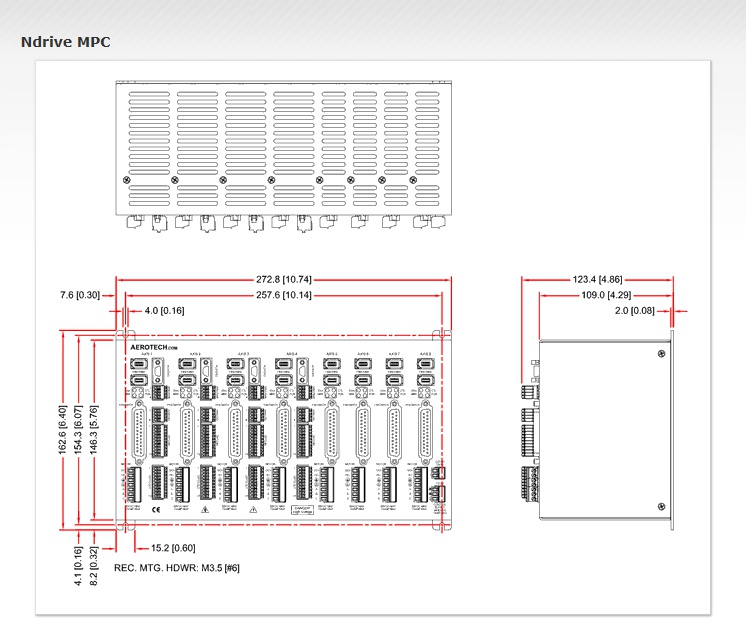Click the leftmost screw on top cover
Image resolution: width=746 pixels, height=636 pixels.
(127, 180)
